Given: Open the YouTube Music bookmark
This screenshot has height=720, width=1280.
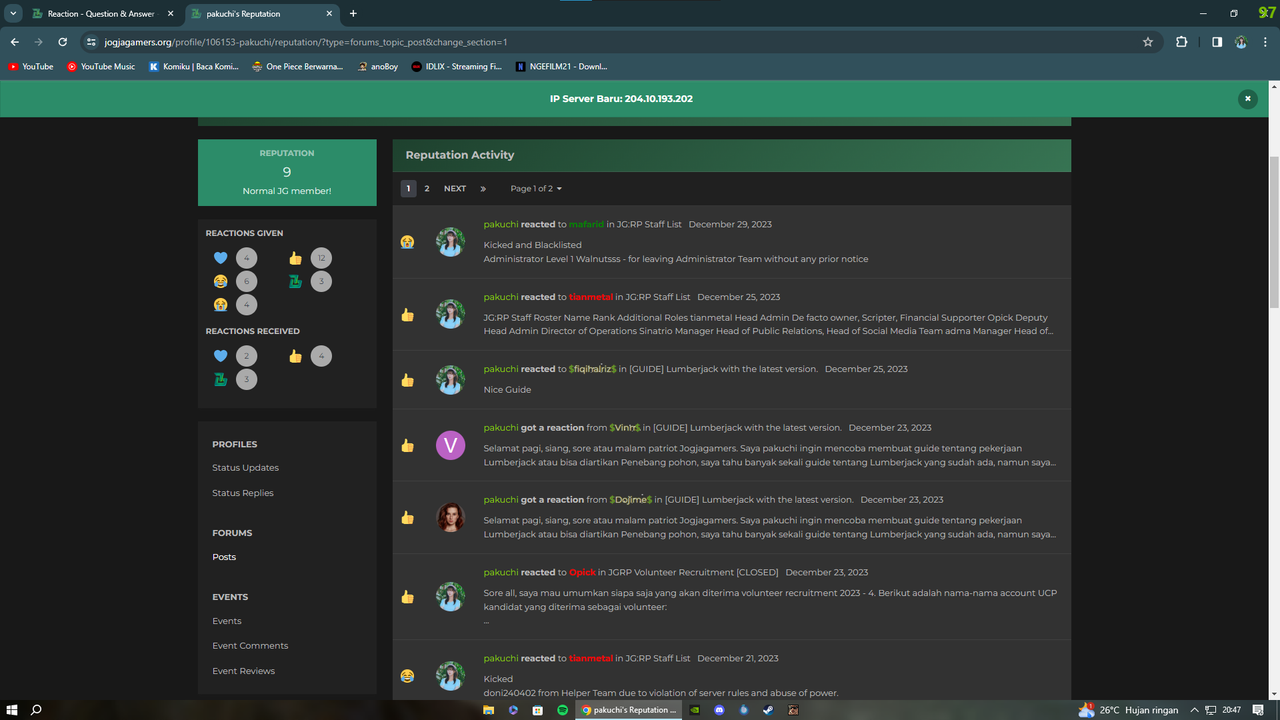Looking at the screenshot, I should [x=101, y=67].
